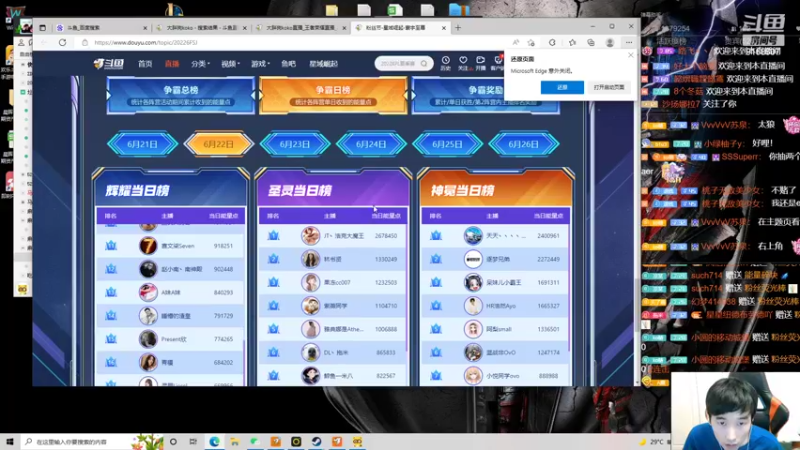The image size is (800, 450).
Task: Open 直播 in the Douyu navigation bar
Action: tap(172, 64)
